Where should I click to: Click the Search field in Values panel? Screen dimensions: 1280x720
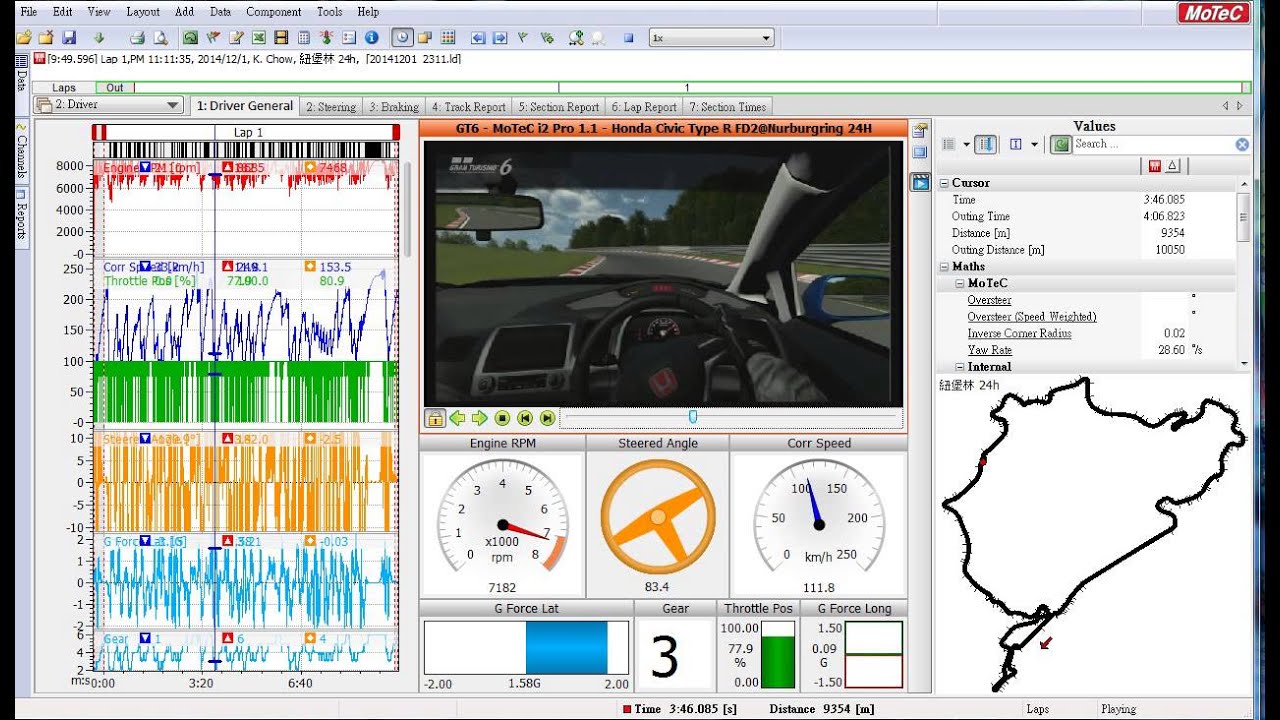pyautogui.click(x=1153, y=144)
